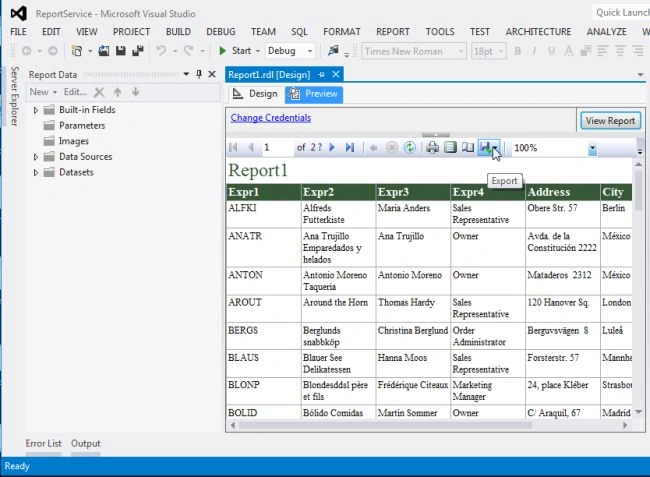Click the Export icon in report toolbar
The image size is (650, 477).
pos(485,147)
